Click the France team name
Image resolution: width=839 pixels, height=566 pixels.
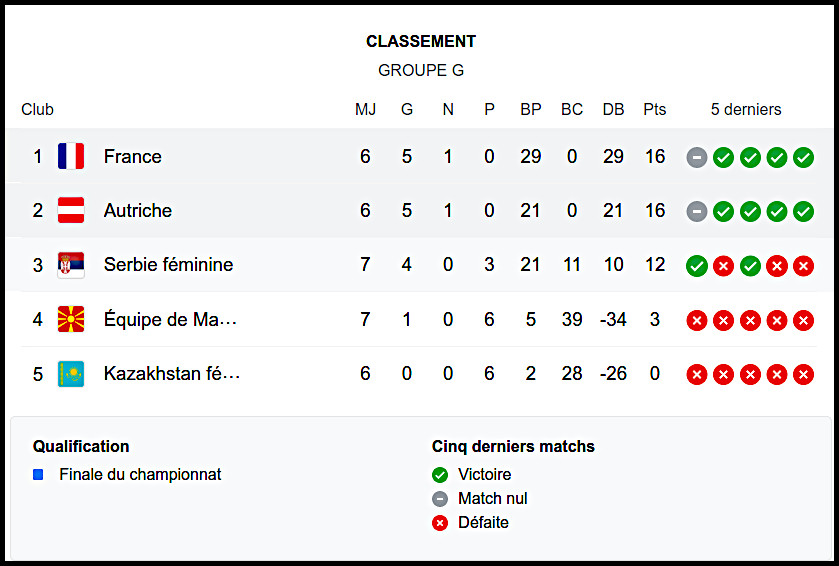pos(132,156)
